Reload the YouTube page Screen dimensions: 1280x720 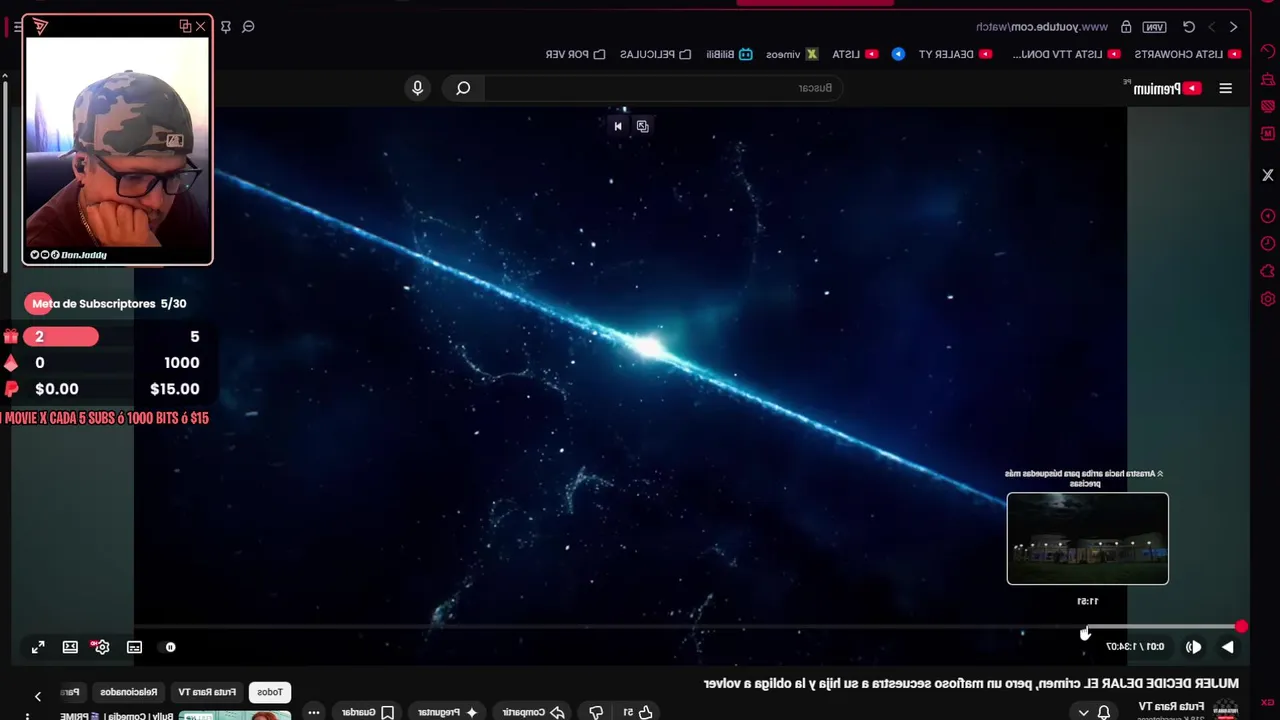[x=1189, y=27]
